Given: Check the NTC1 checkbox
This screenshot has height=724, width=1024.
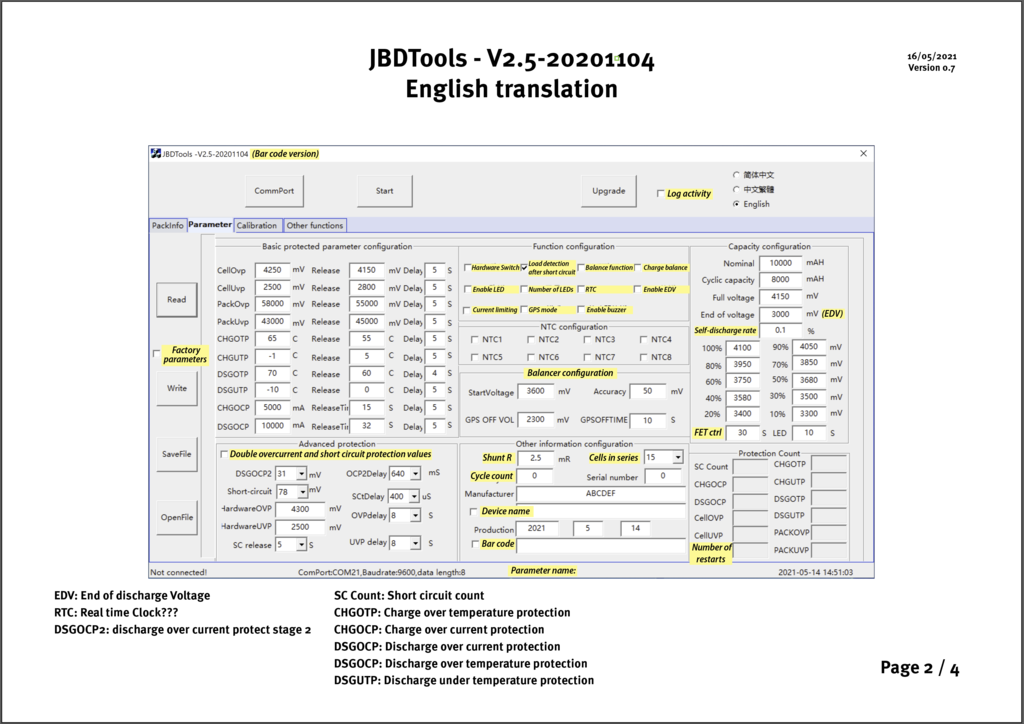Looking at the screenshot, I should click(x=475, y=339).
